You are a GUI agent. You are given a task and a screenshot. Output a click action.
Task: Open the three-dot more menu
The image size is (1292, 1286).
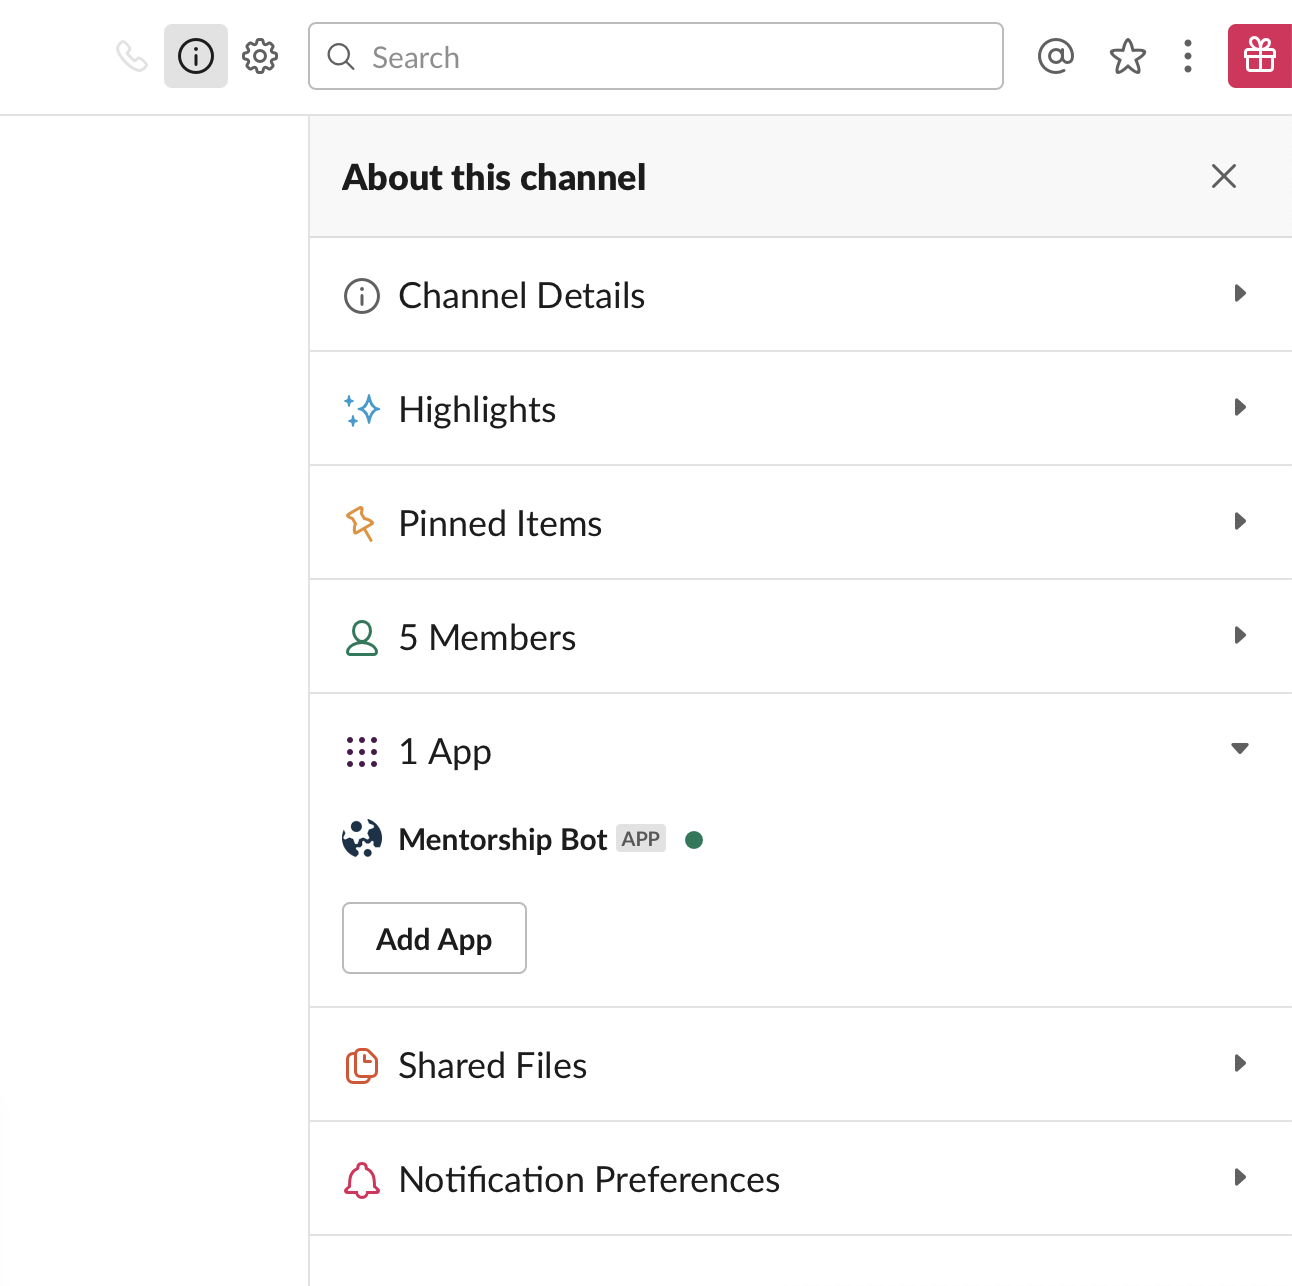[1188, 56]
